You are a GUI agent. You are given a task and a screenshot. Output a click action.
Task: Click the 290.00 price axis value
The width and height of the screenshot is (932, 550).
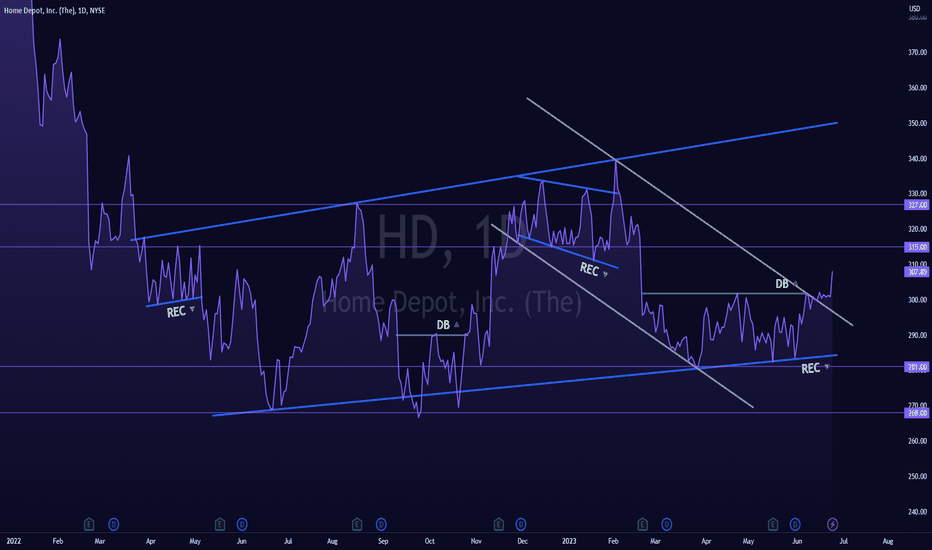(x=917, y=335)
